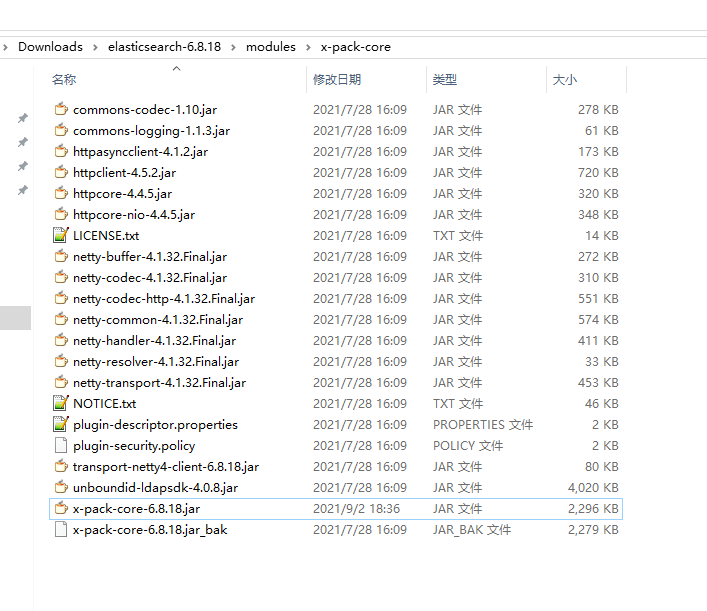
Task: Select the httpcore-4.4.5.jar file icon
Action: 61,193
